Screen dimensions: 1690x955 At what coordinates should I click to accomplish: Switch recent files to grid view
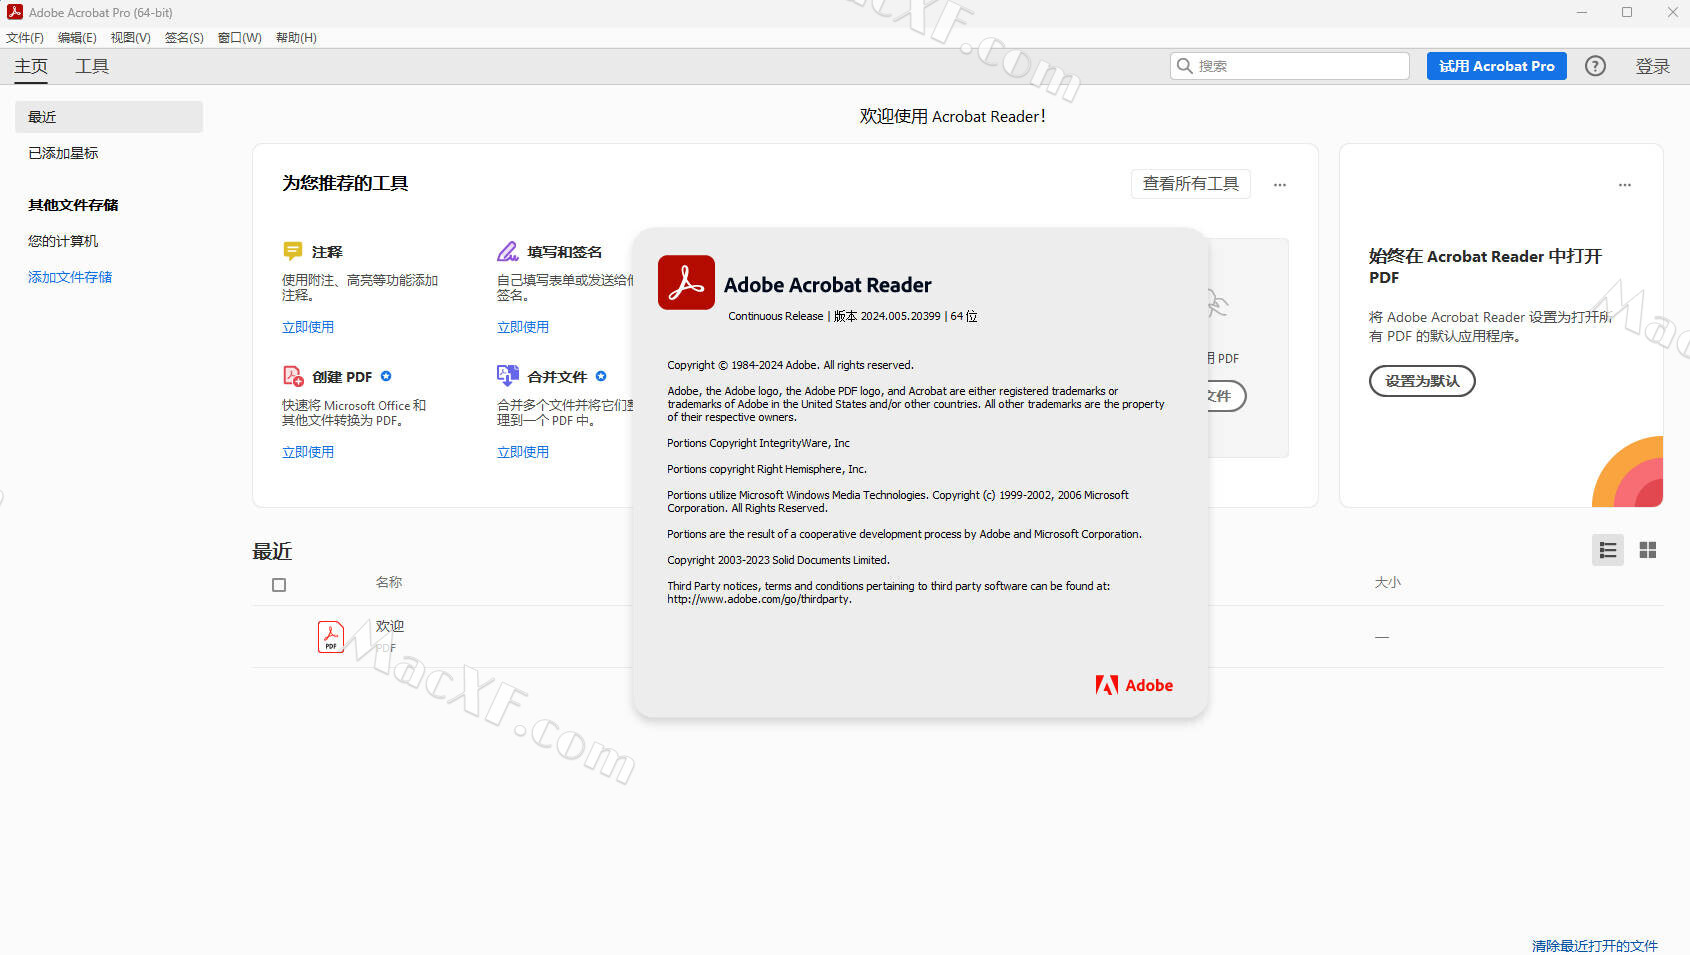tap(1648, 550)
